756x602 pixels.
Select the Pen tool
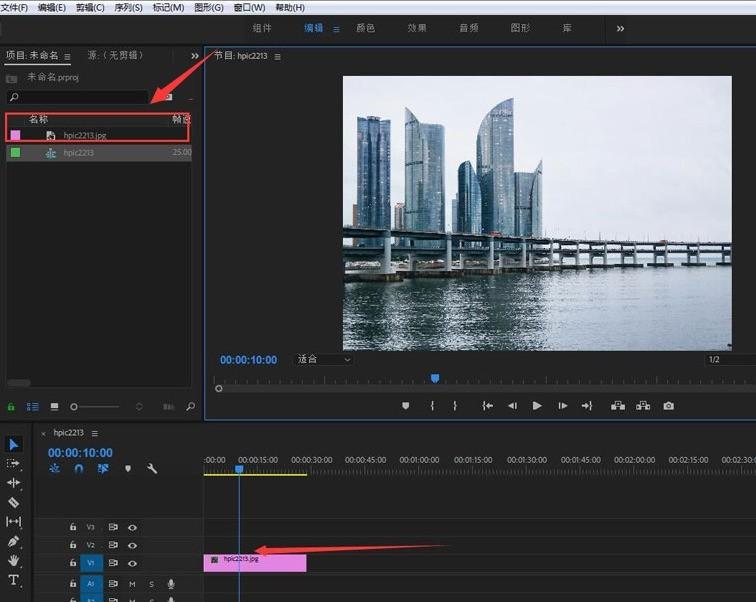(14, 541)
